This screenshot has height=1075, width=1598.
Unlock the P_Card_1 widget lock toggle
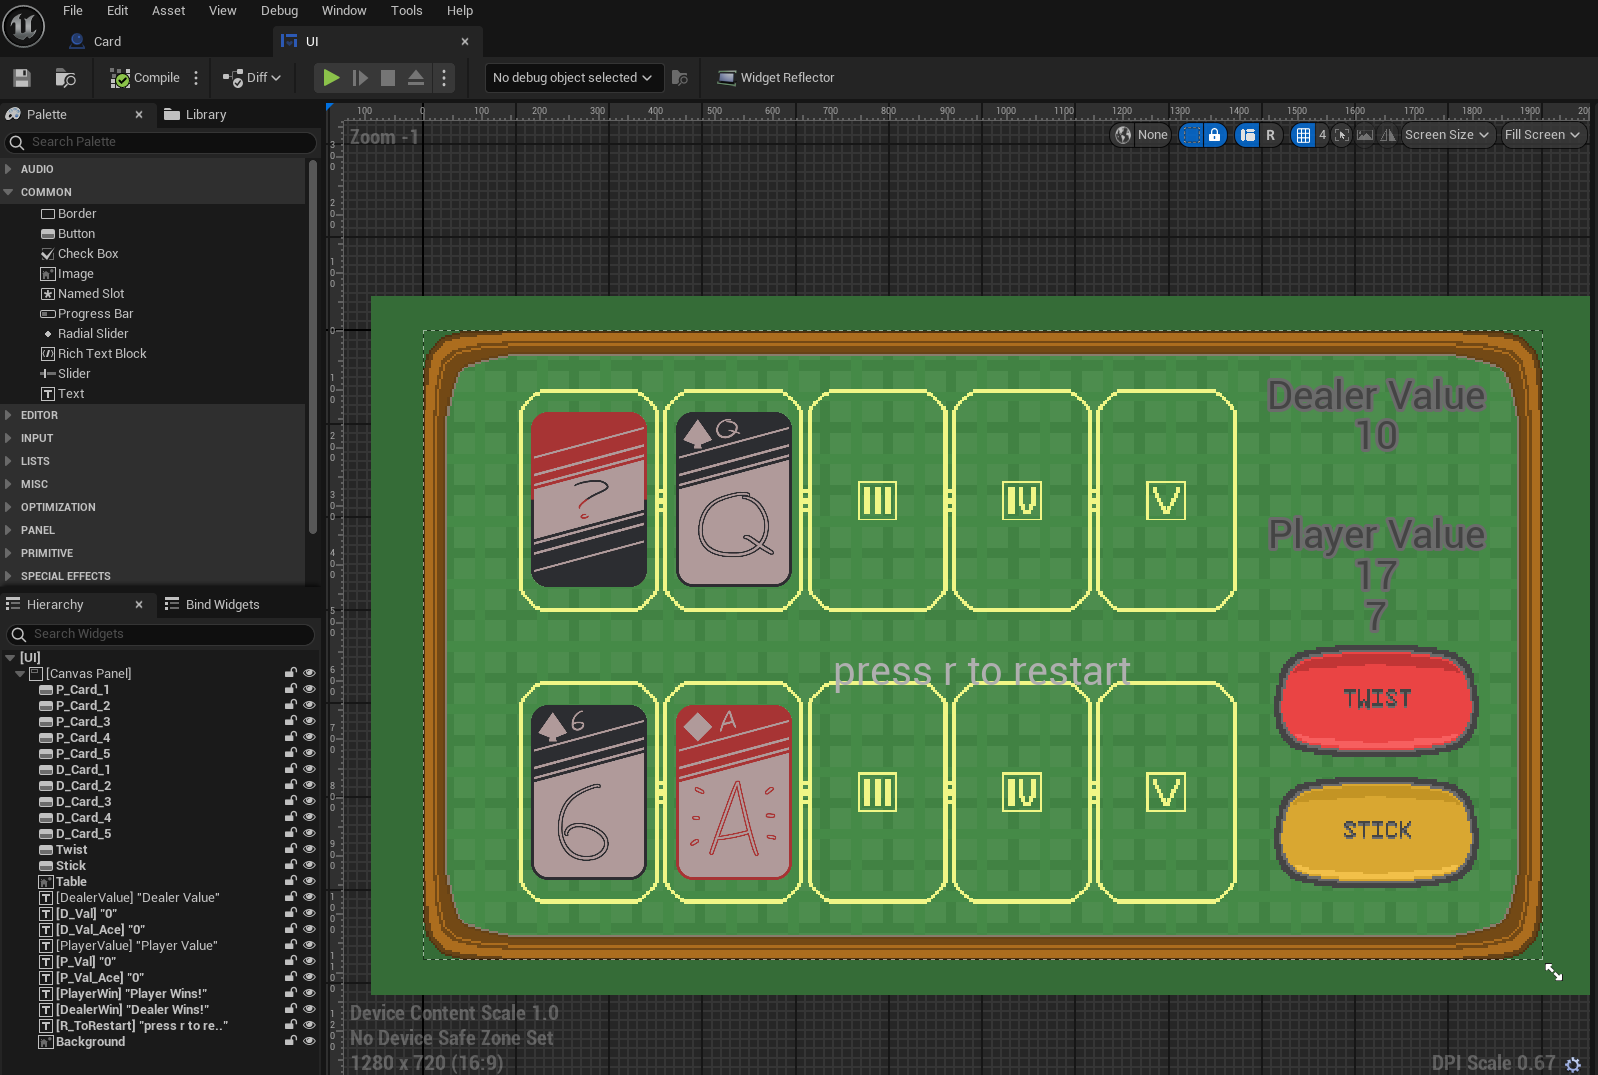291,690
